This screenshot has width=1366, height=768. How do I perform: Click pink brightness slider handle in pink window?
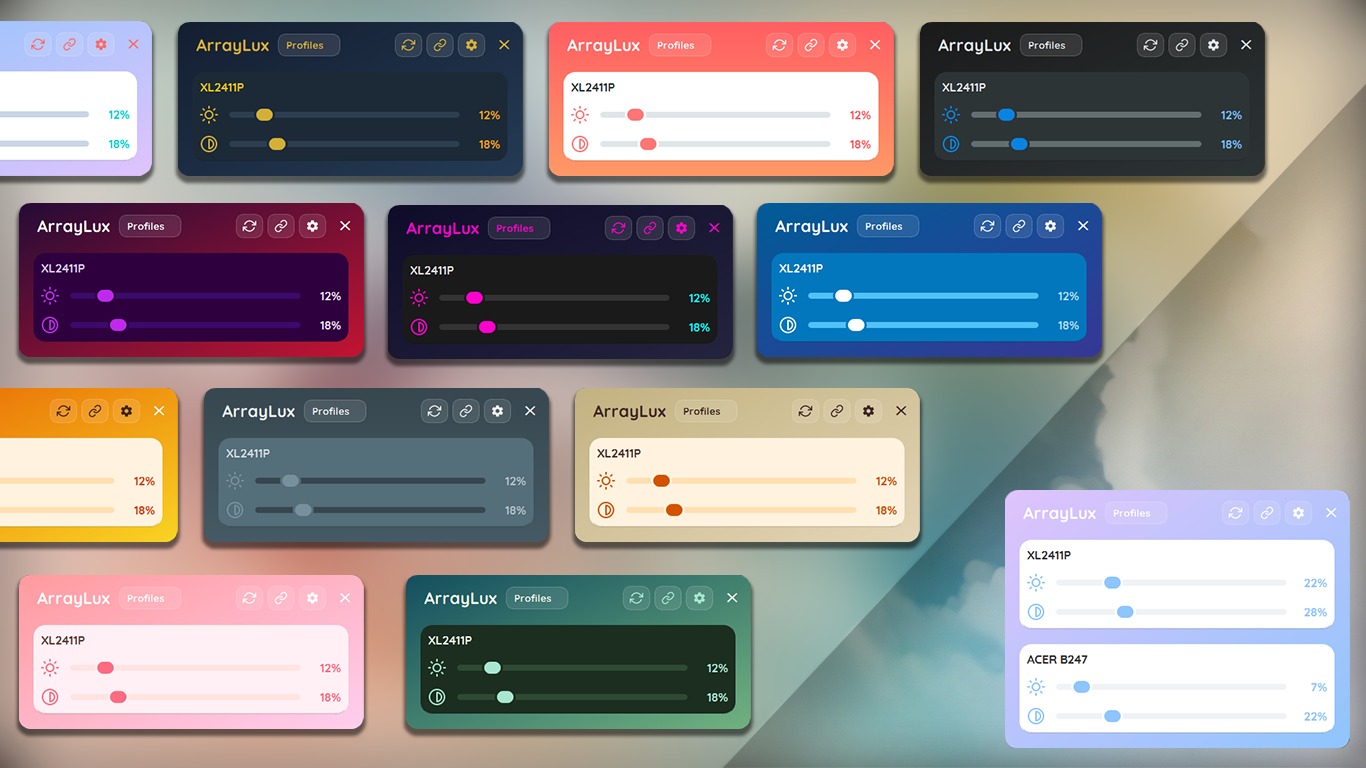[105, 668]
